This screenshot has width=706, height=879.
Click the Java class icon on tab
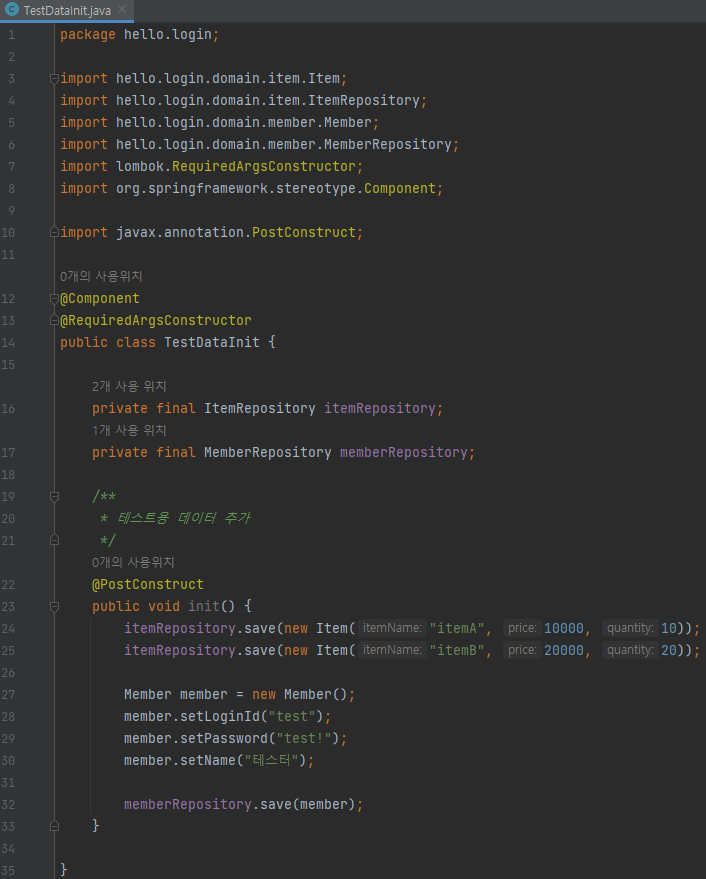(12, 10)
